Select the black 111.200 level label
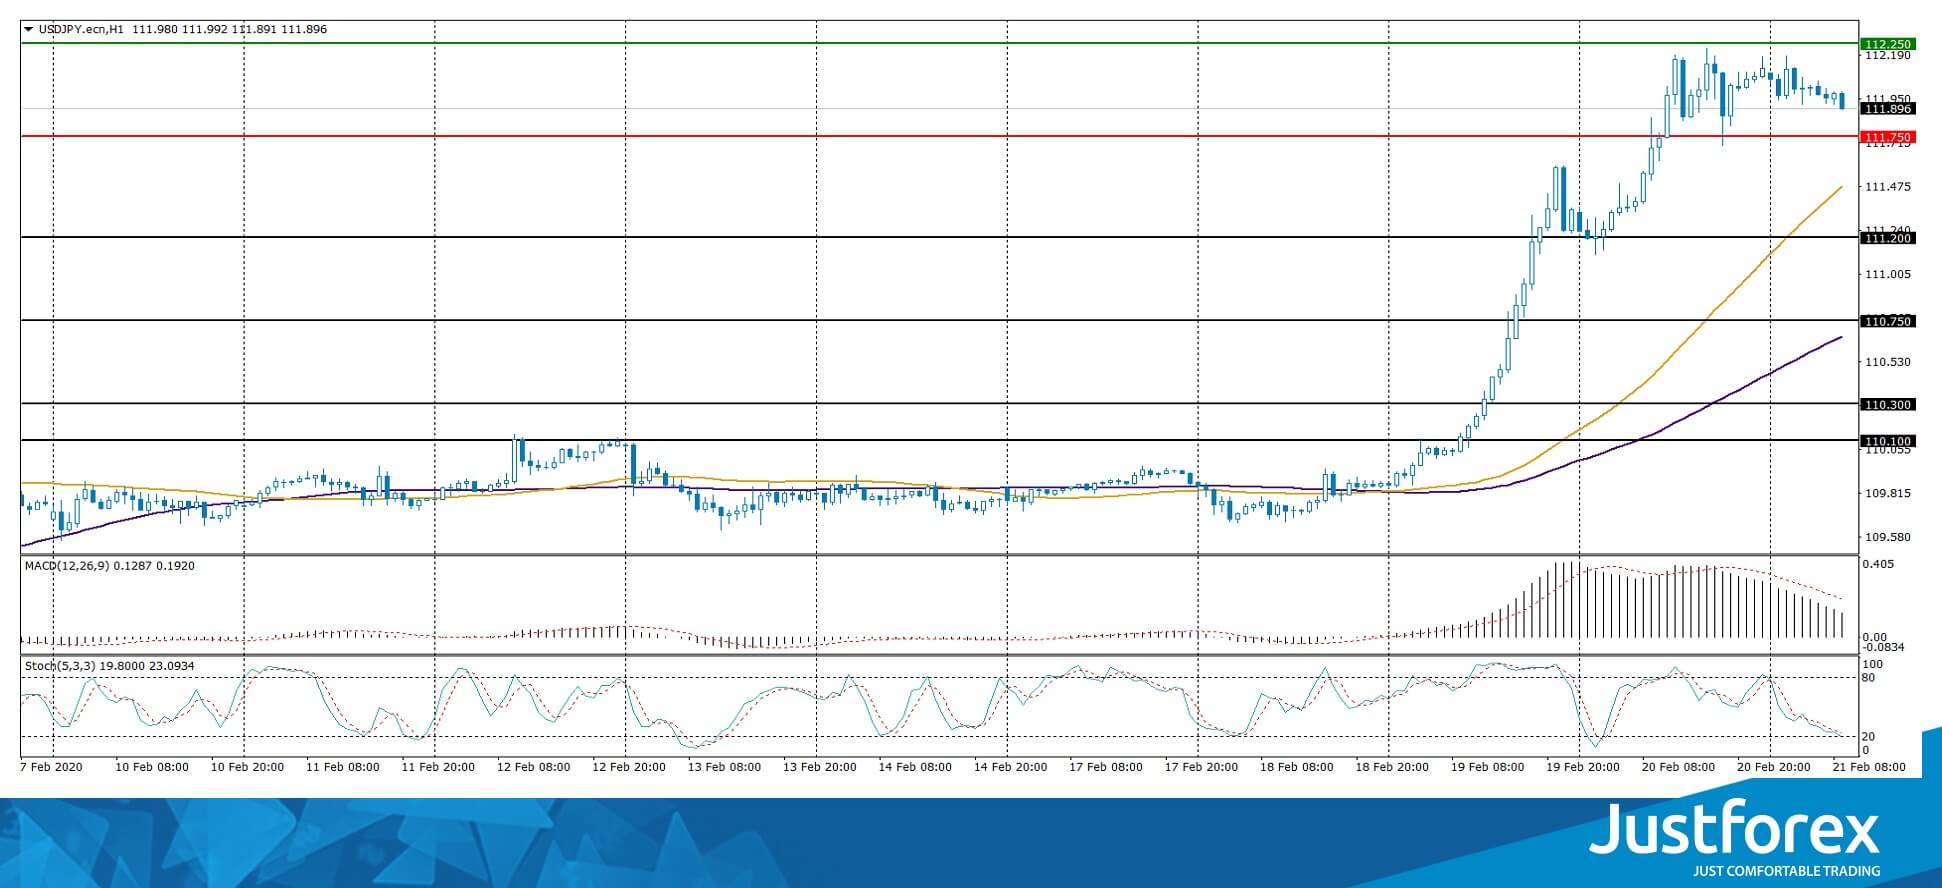The height and width of the screenshot is (888, 1942). coord(1886,238)
